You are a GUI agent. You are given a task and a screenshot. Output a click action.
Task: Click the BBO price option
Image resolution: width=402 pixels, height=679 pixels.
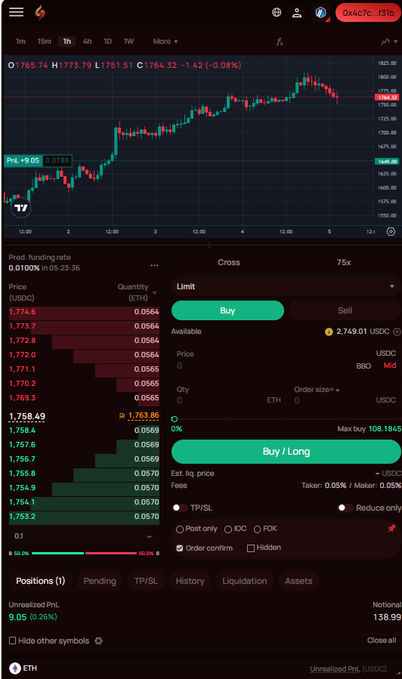pyautogui.click(x=363, y=366)
